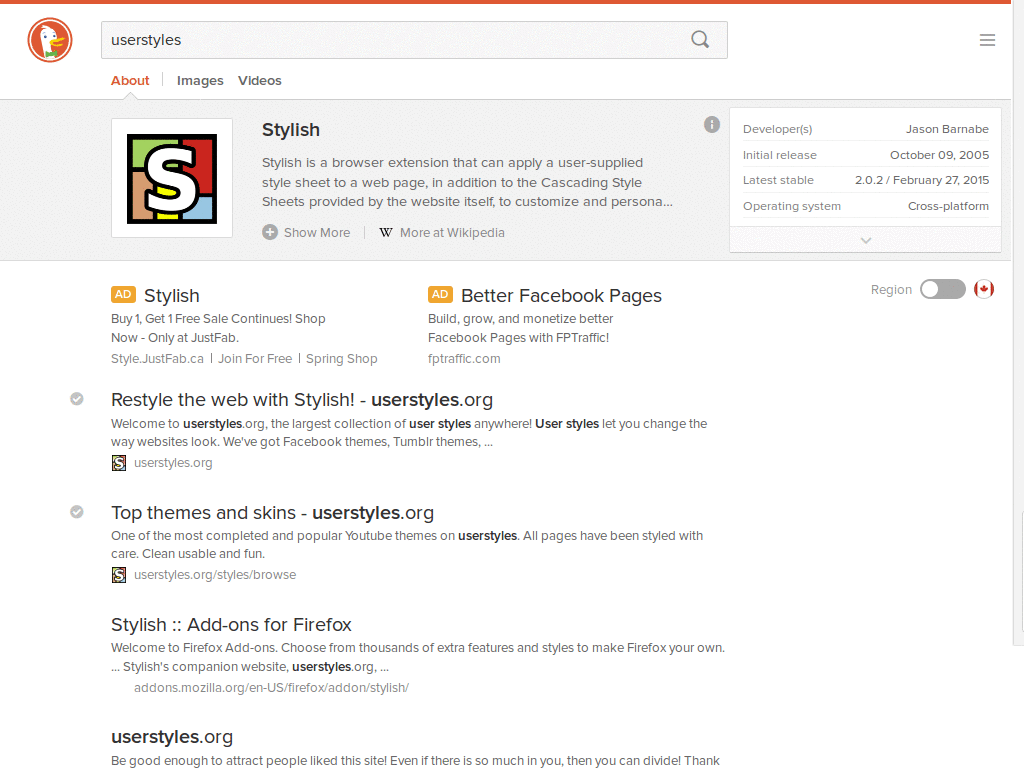This screenshot has height=768, width=1024.
Task: Click the userstyles.org favicon under the first result
Action: tap(119, 463)
